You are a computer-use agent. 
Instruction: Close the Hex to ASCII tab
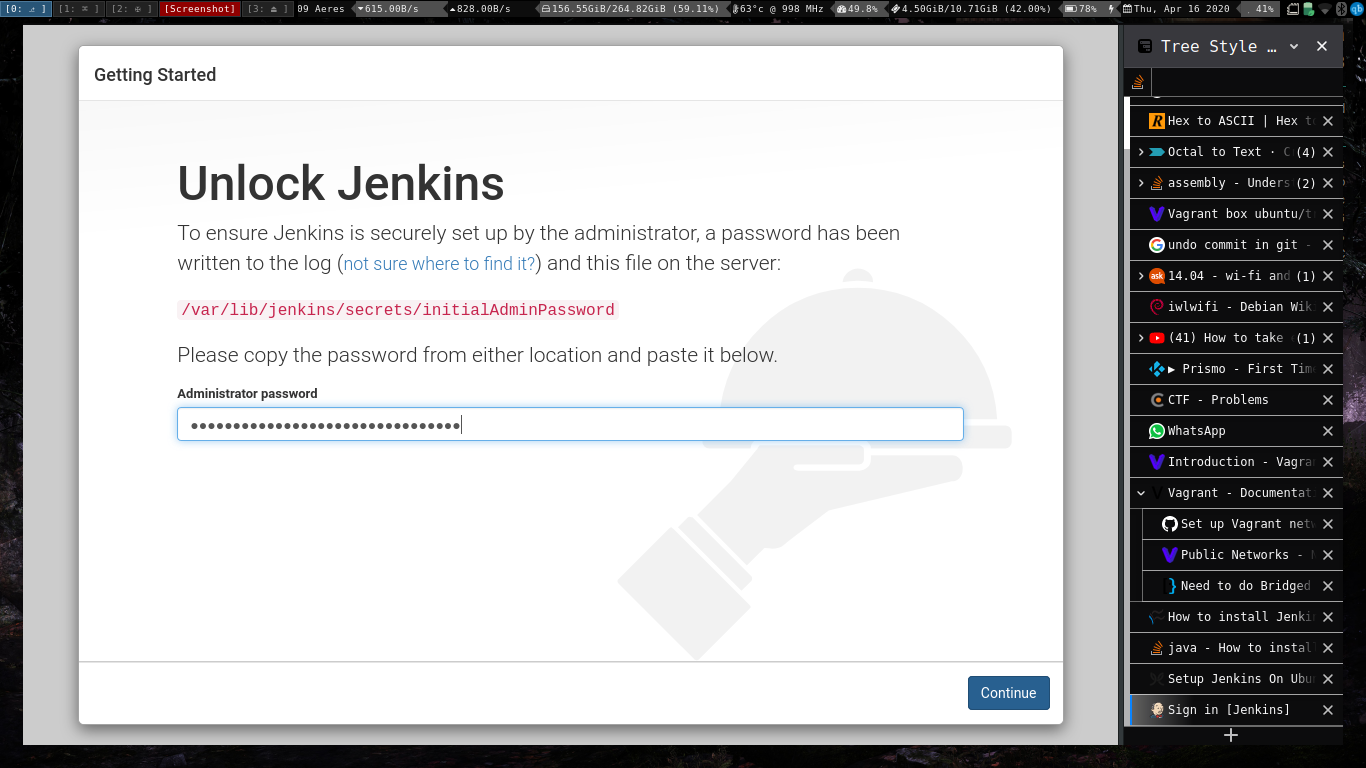tap(1328, 121)
